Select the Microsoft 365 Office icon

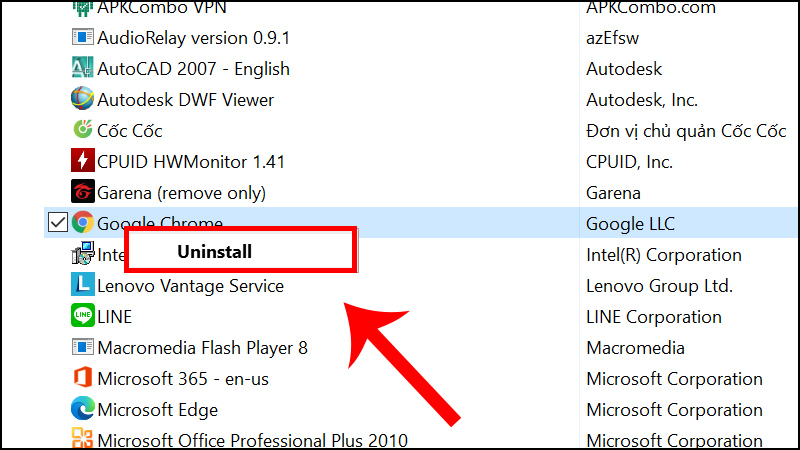tap(83, 379)
